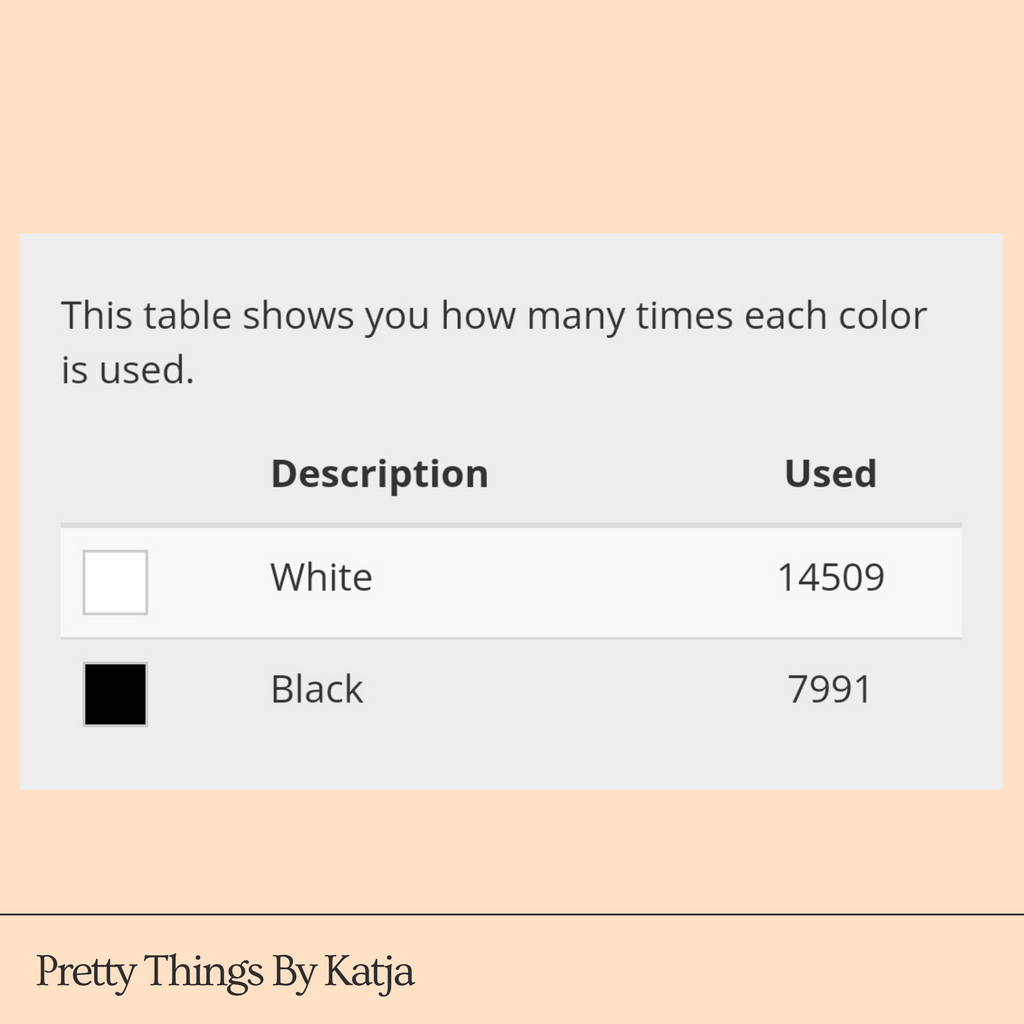Viewport: 1024px width, 1024px height.
Task: Click the Black color swatch
Action: point(115,694)
